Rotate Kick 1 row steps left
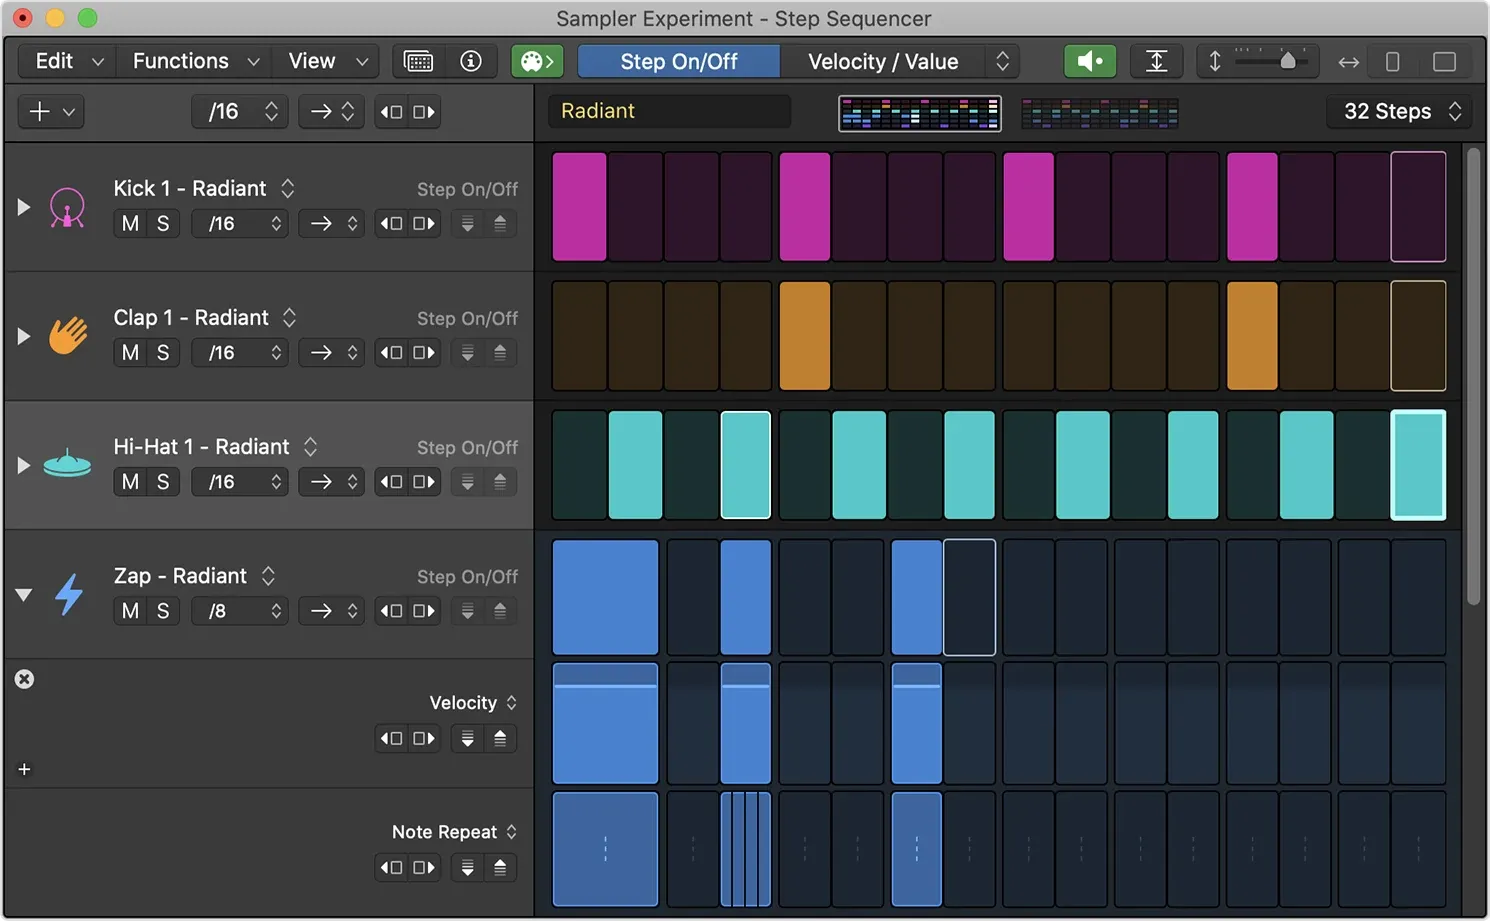This screenshot has width=1490, height=921. 391,224
